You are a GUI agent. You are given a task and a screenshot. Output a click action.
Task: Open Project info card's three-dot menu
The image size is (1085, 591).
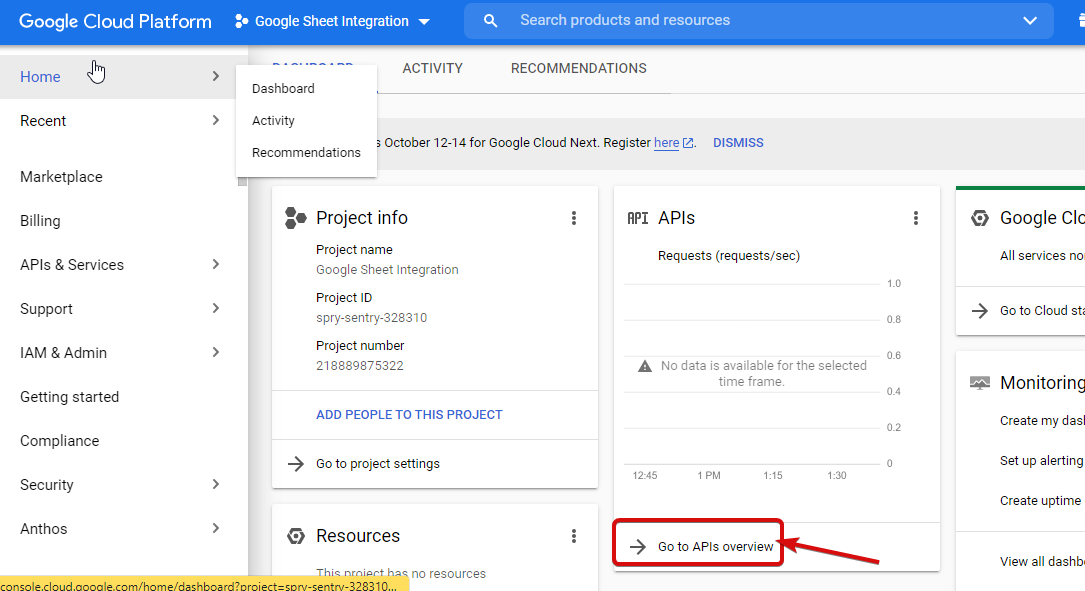(574, 218)
